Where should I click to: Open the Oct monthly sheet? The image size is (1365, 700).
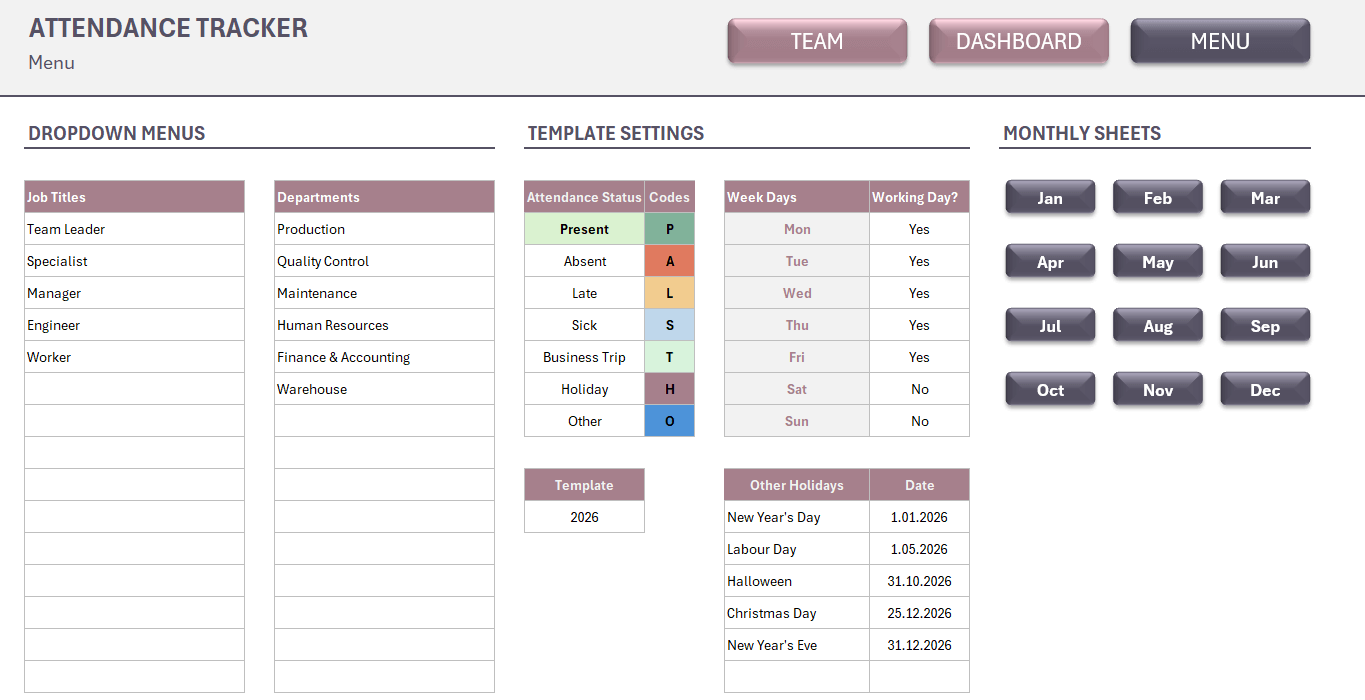point(1050,389)
